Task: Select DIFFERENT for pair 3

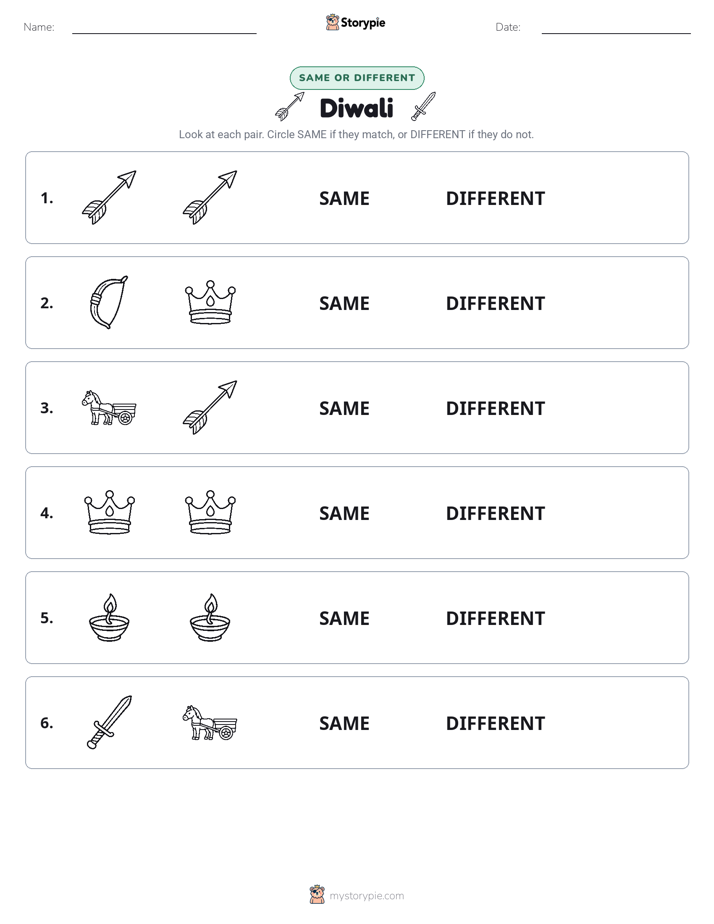Action: coord(495,408)
